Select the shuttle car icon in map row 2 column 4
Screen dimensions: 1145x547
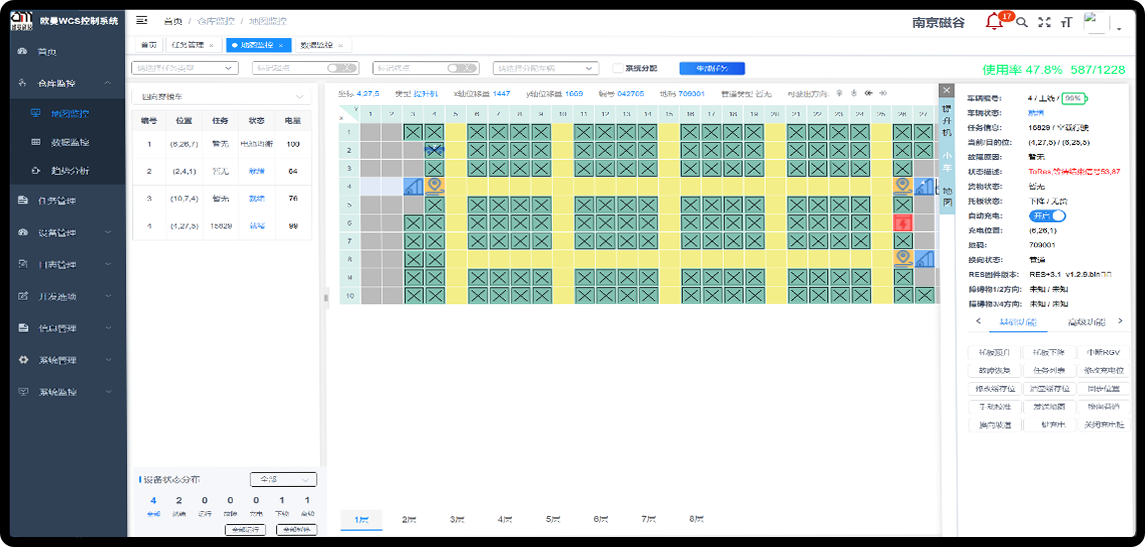[x=434, y=150]
